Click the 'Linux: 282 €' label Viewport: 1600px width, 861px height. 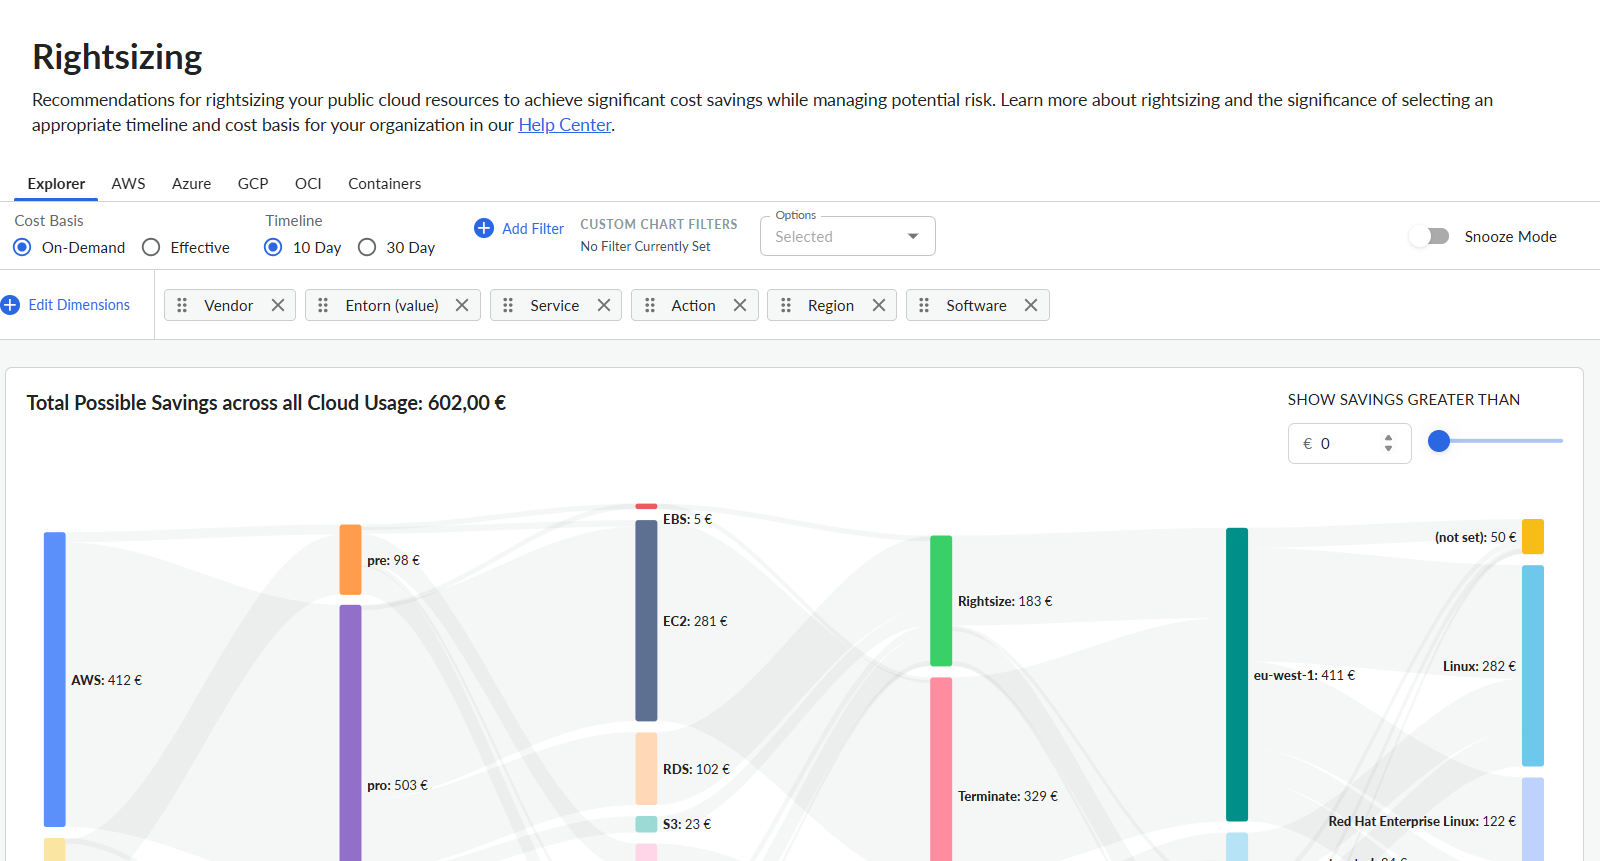coord(1479,666)
